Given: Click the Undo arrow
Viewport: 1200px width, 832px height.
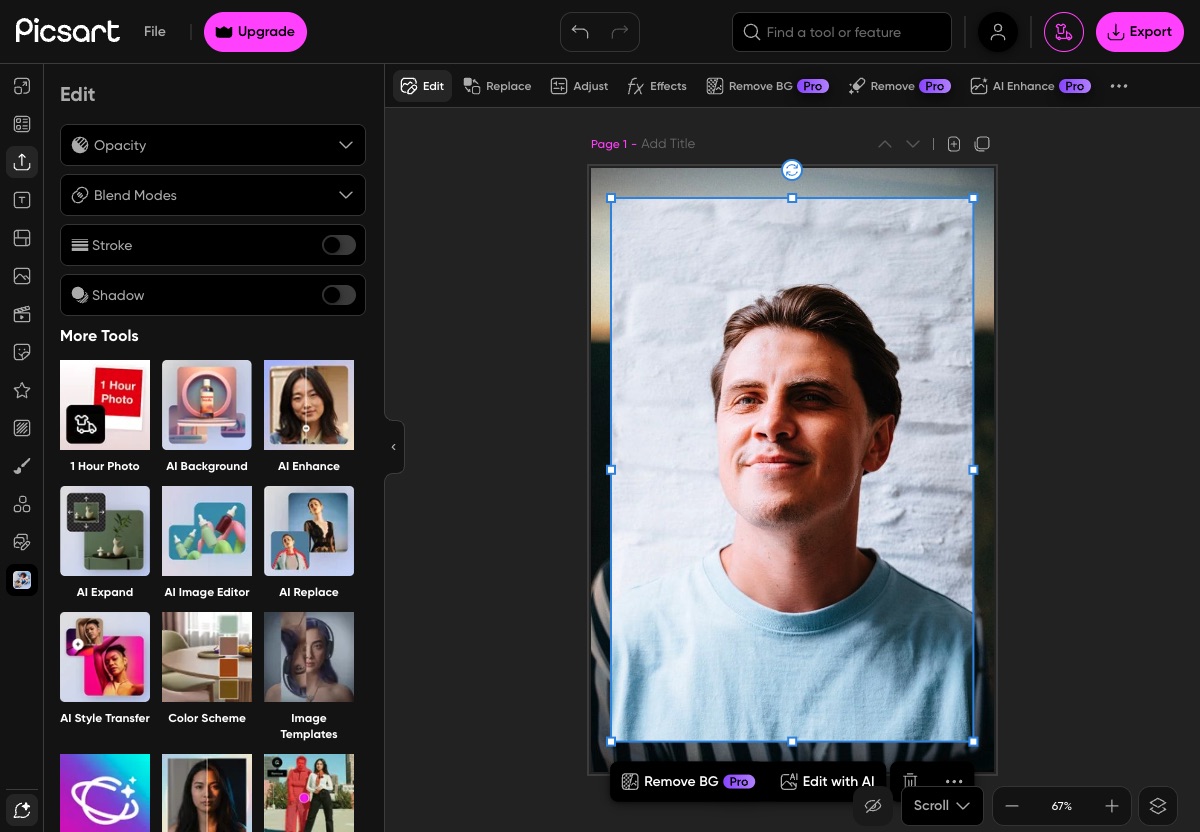Looking at the screenshot, I should click(x=580, y=32).
